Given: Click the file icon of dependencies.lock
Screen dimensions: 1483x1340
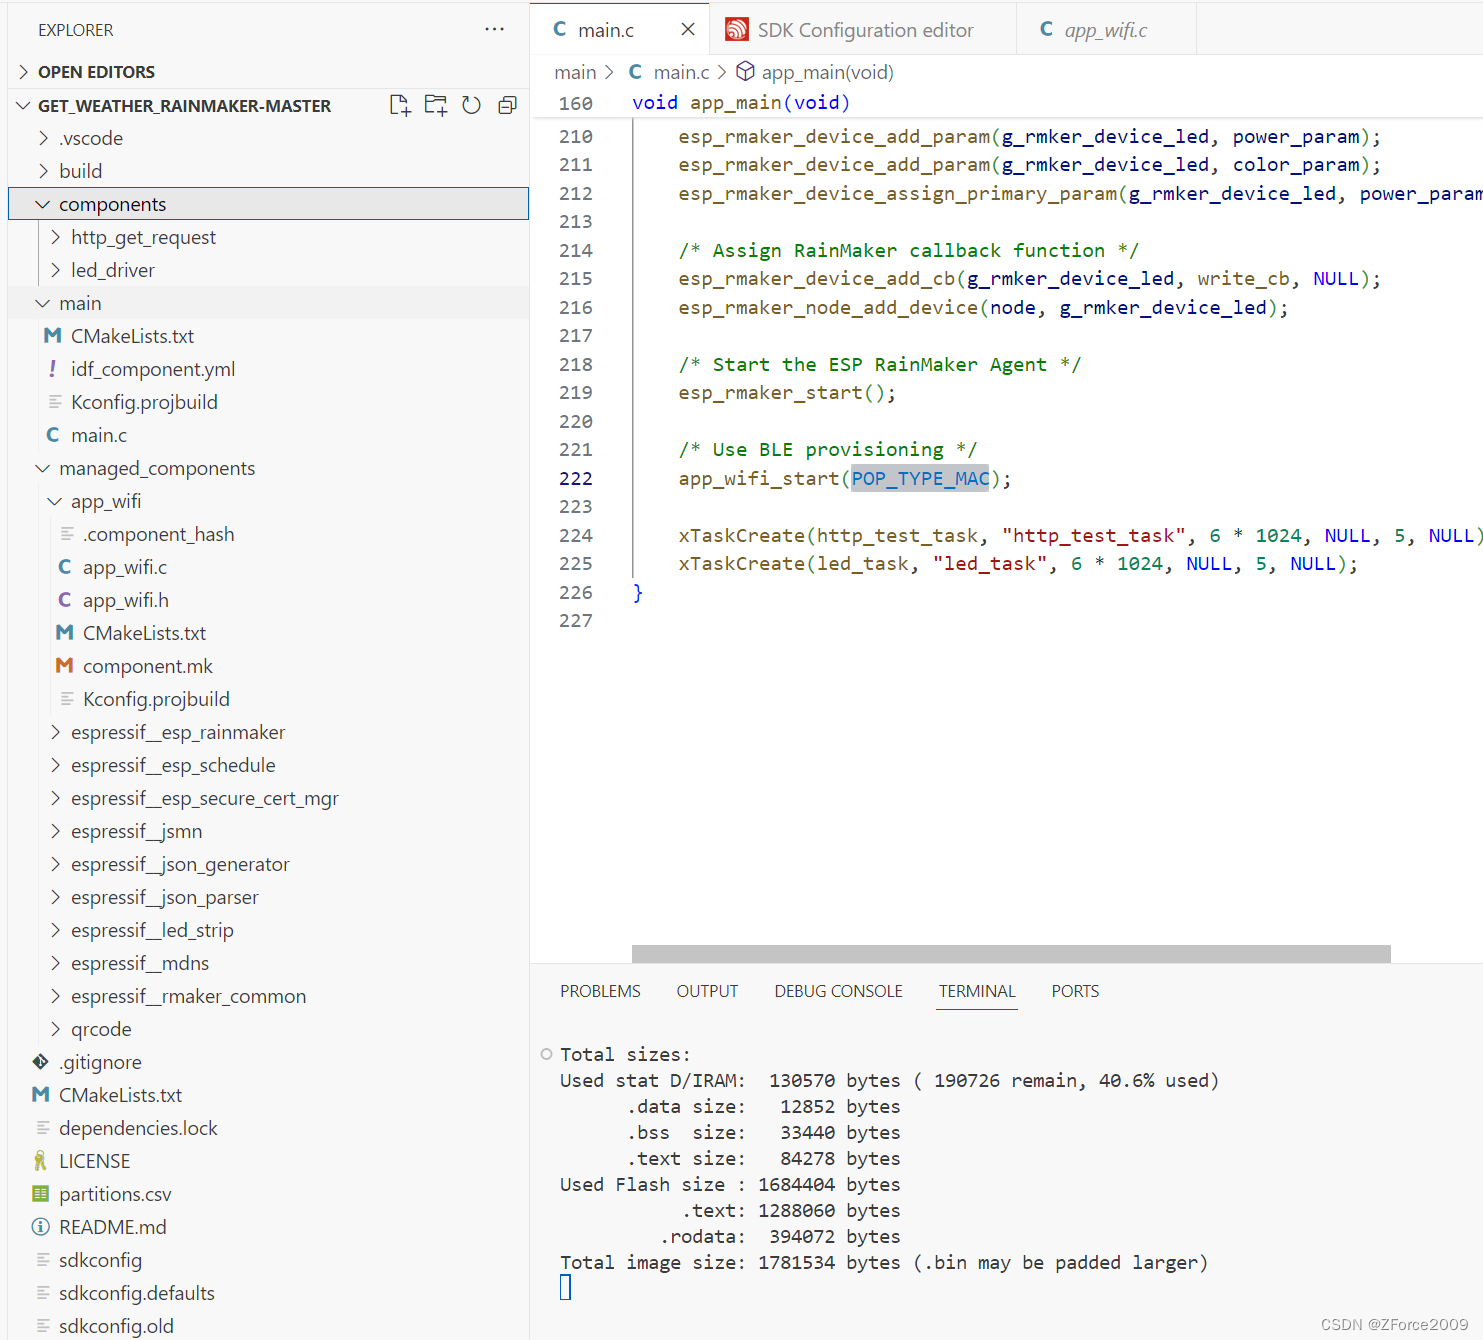Looking at the screenshot, I should pos(43,1128).
